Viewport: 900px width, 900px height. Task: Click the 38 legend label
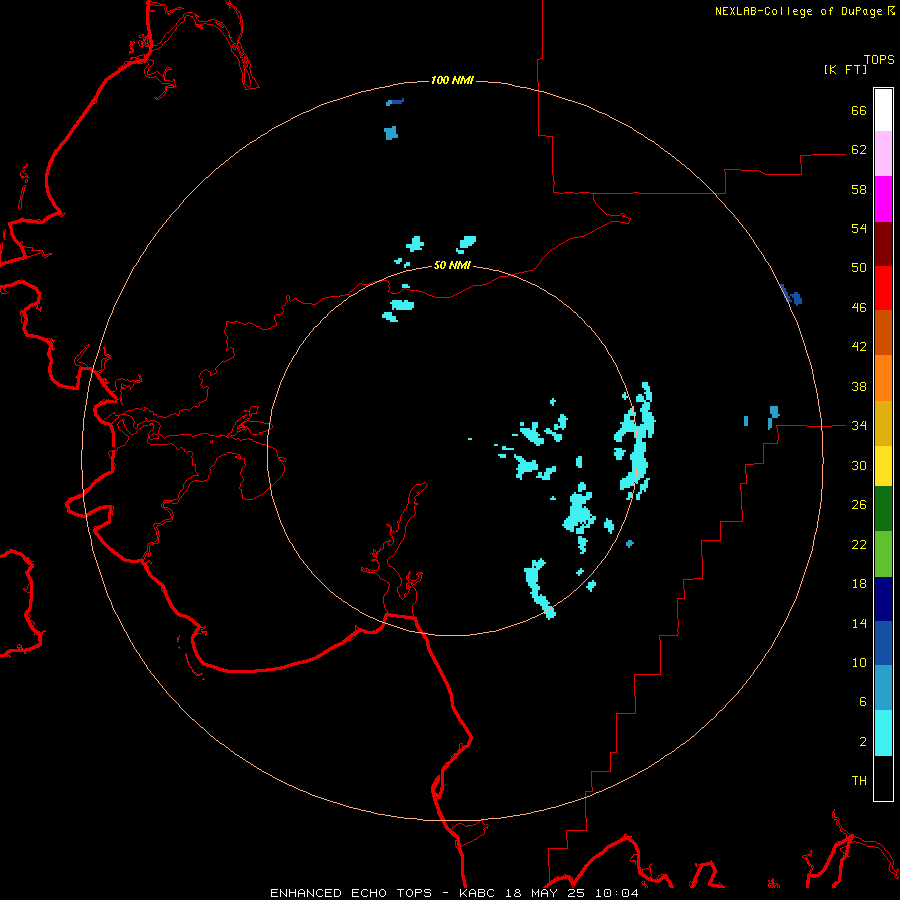(x=859, y=386)
